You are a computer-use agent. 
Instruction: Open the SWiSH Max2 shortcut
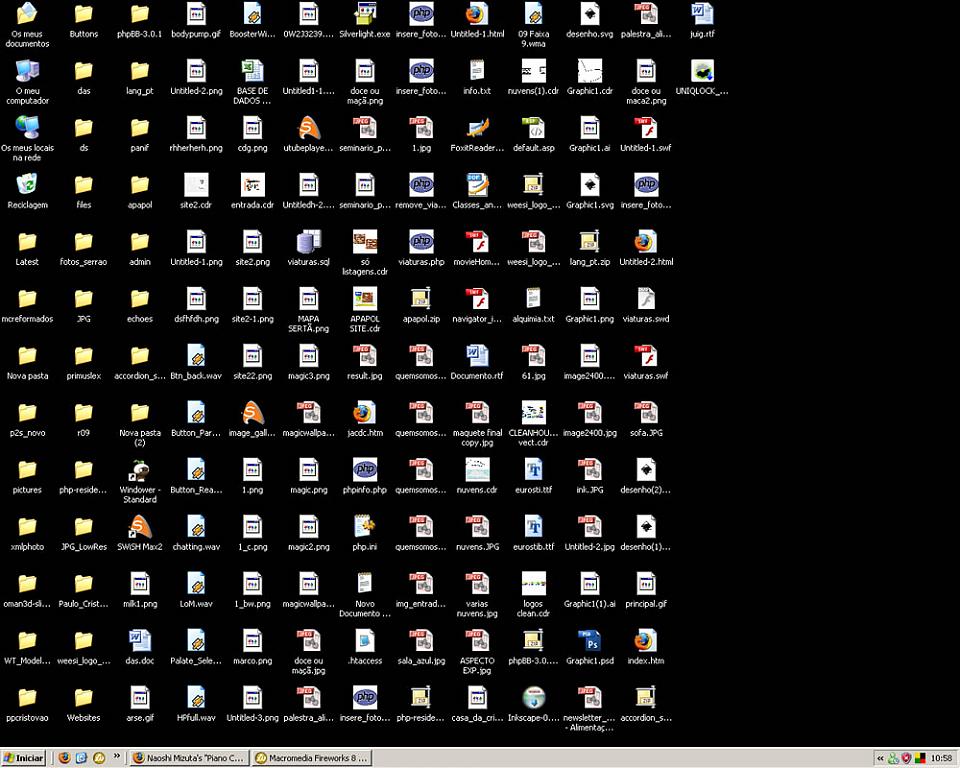pyautogui.click(x=140, y=527)
